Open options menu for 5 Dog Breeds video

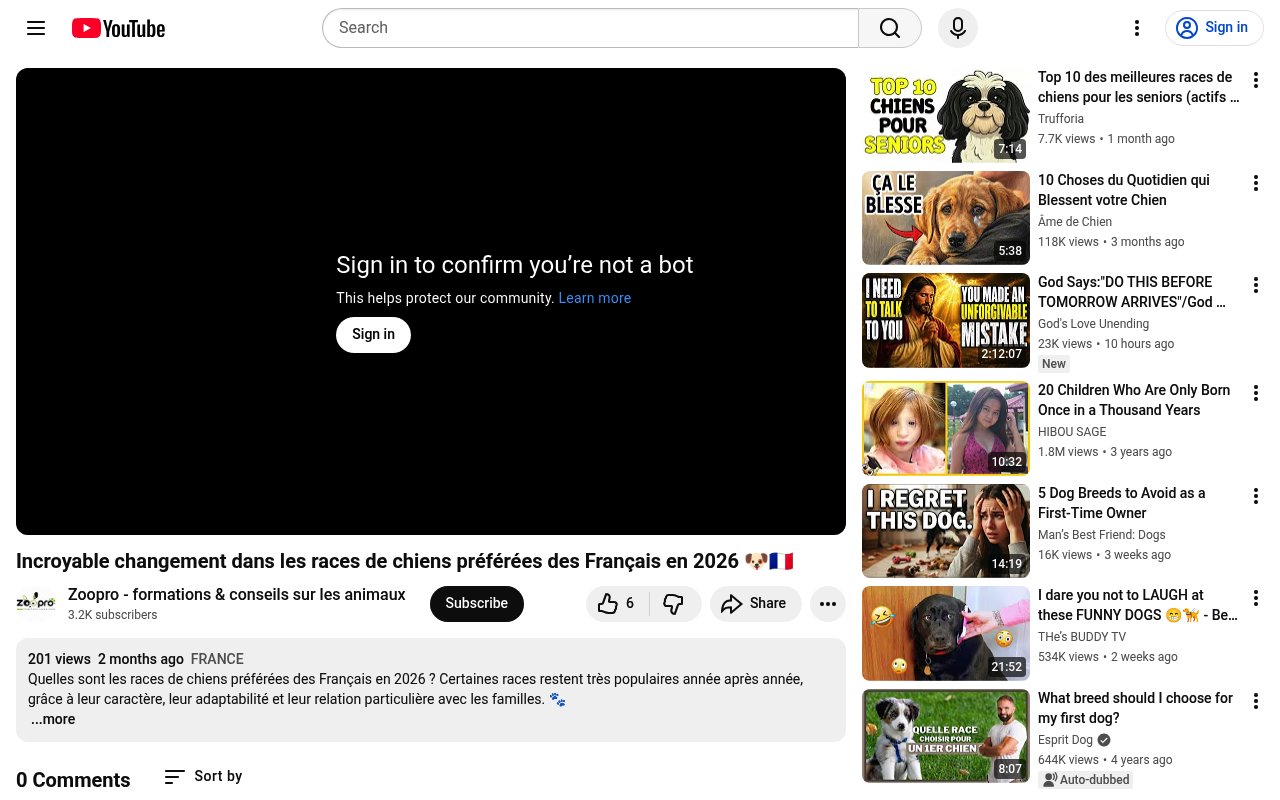[1256, 496]
